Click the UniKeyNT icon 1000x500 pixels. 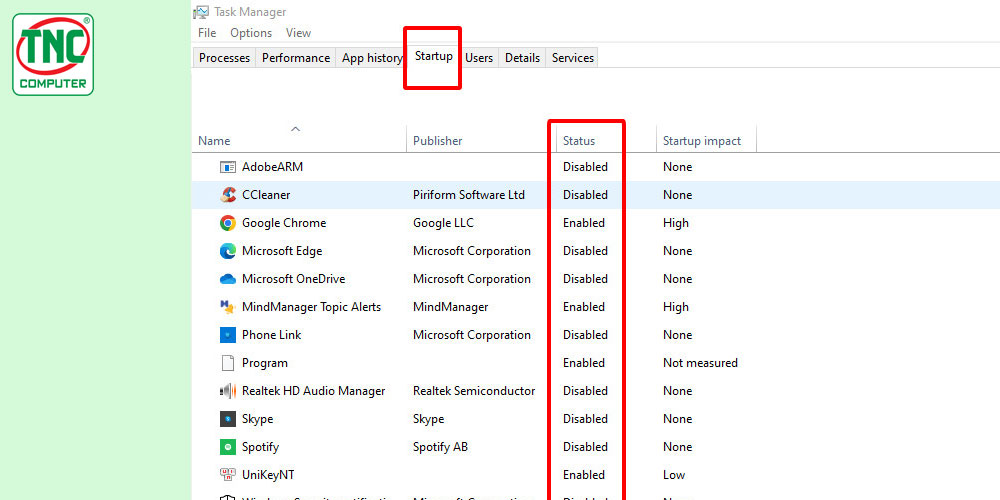[x=228, y=475]
